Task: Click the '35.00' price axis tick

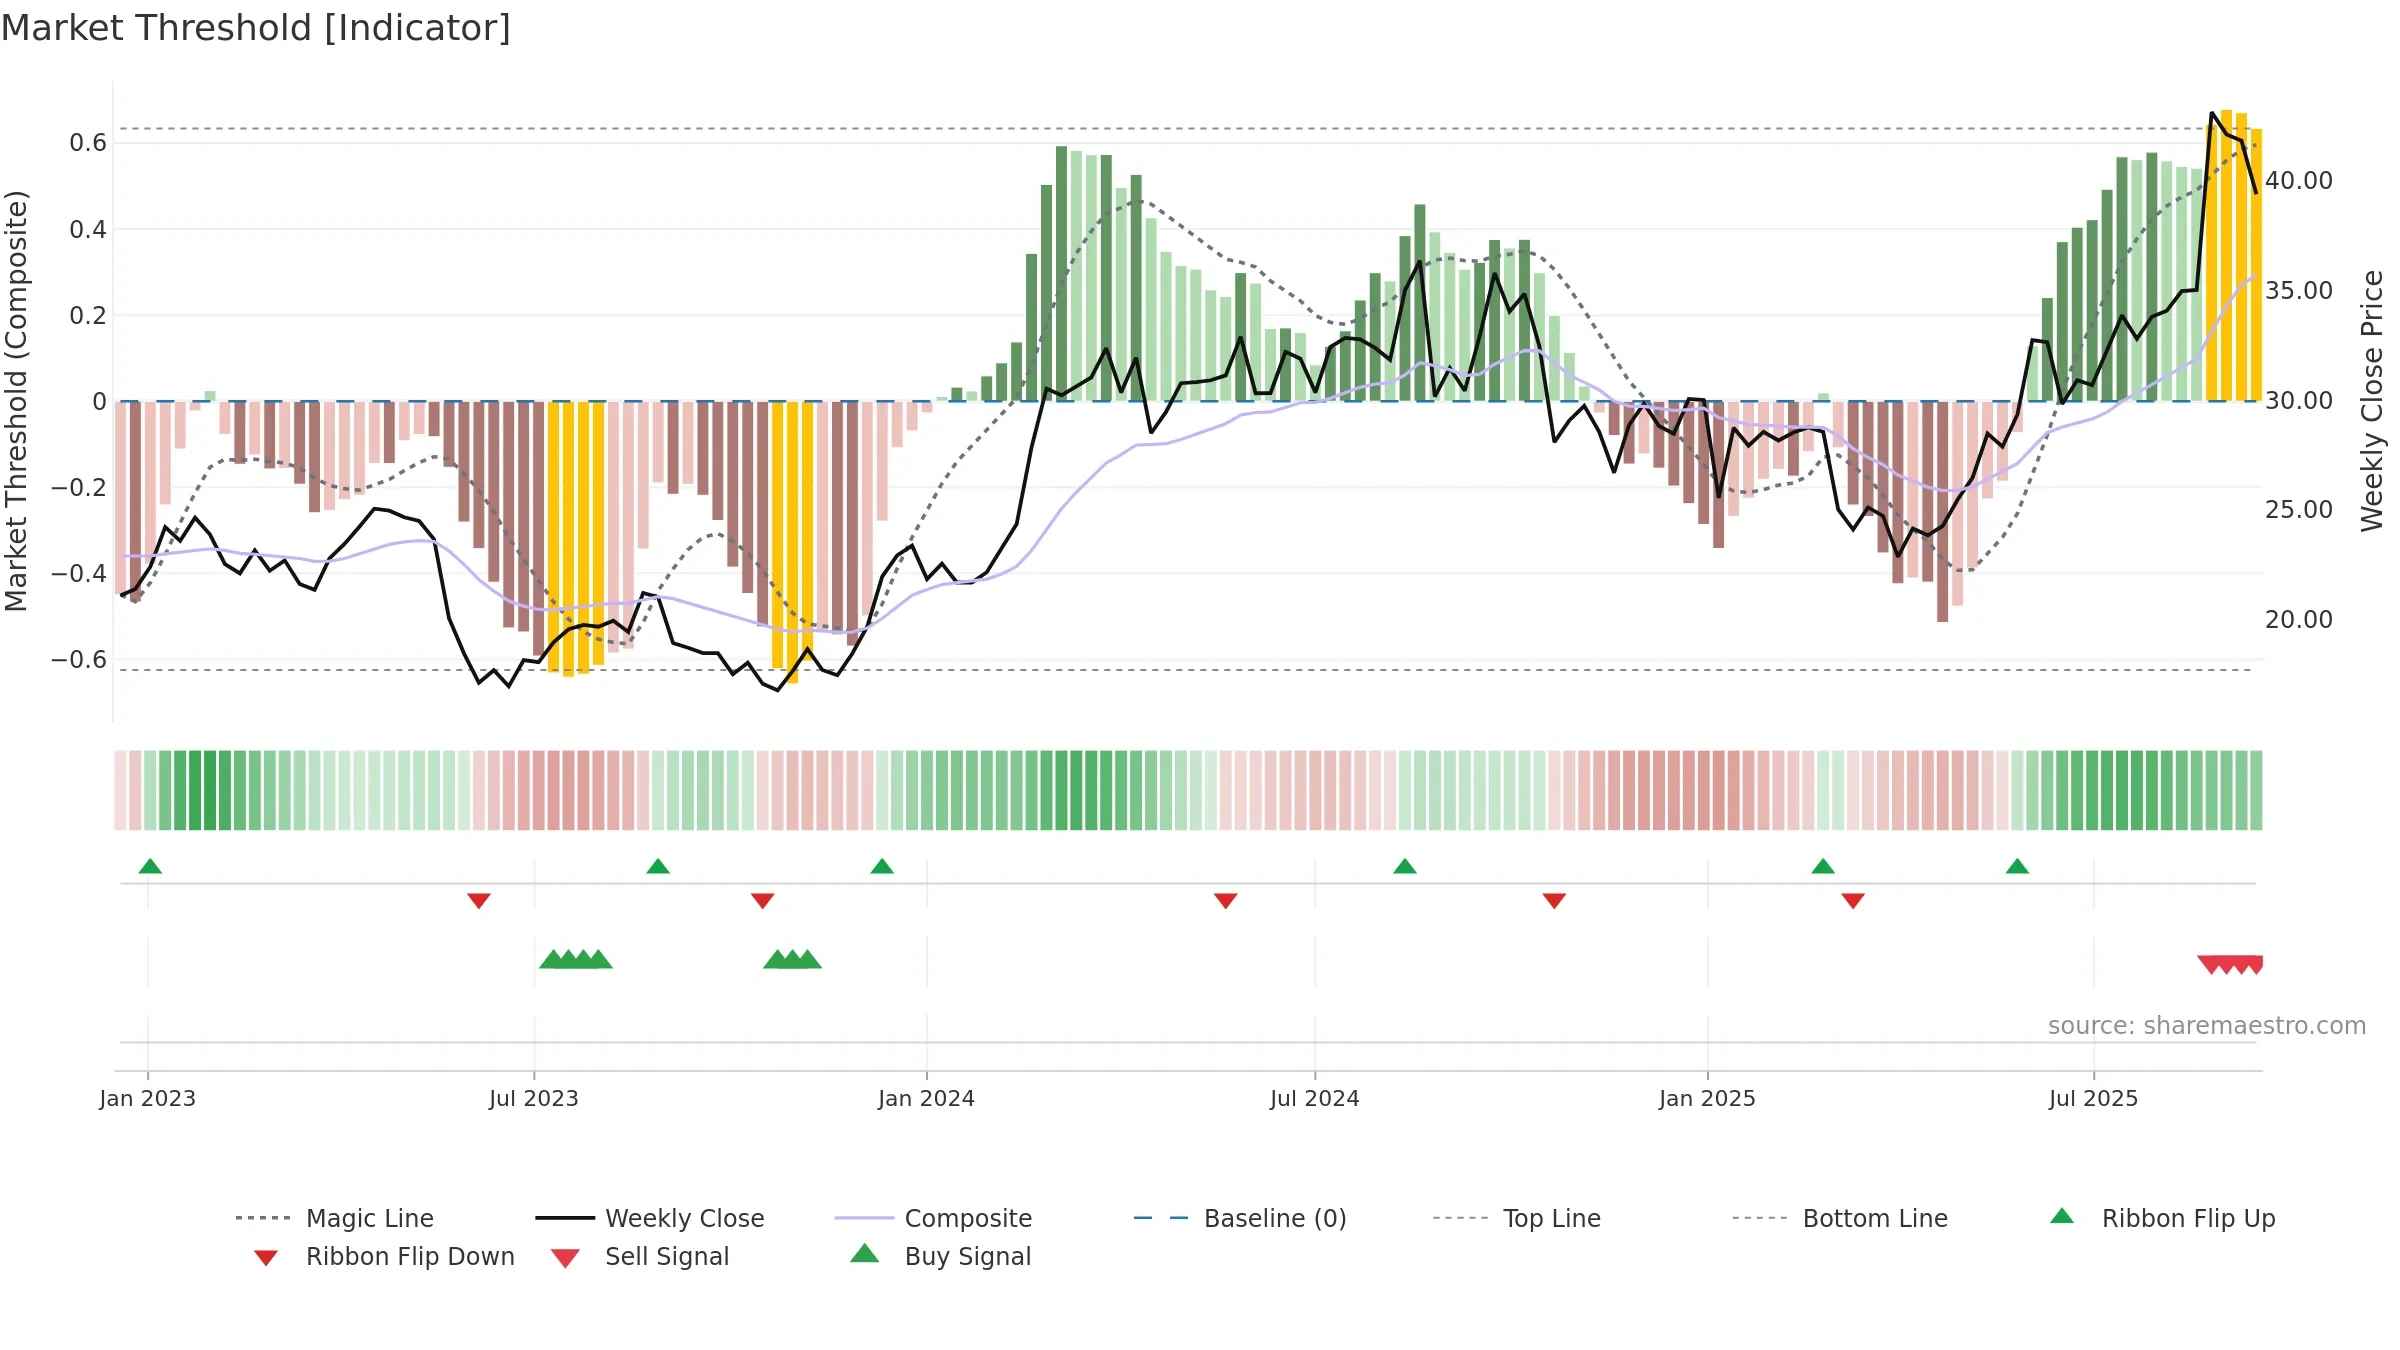Action: 2299,291
